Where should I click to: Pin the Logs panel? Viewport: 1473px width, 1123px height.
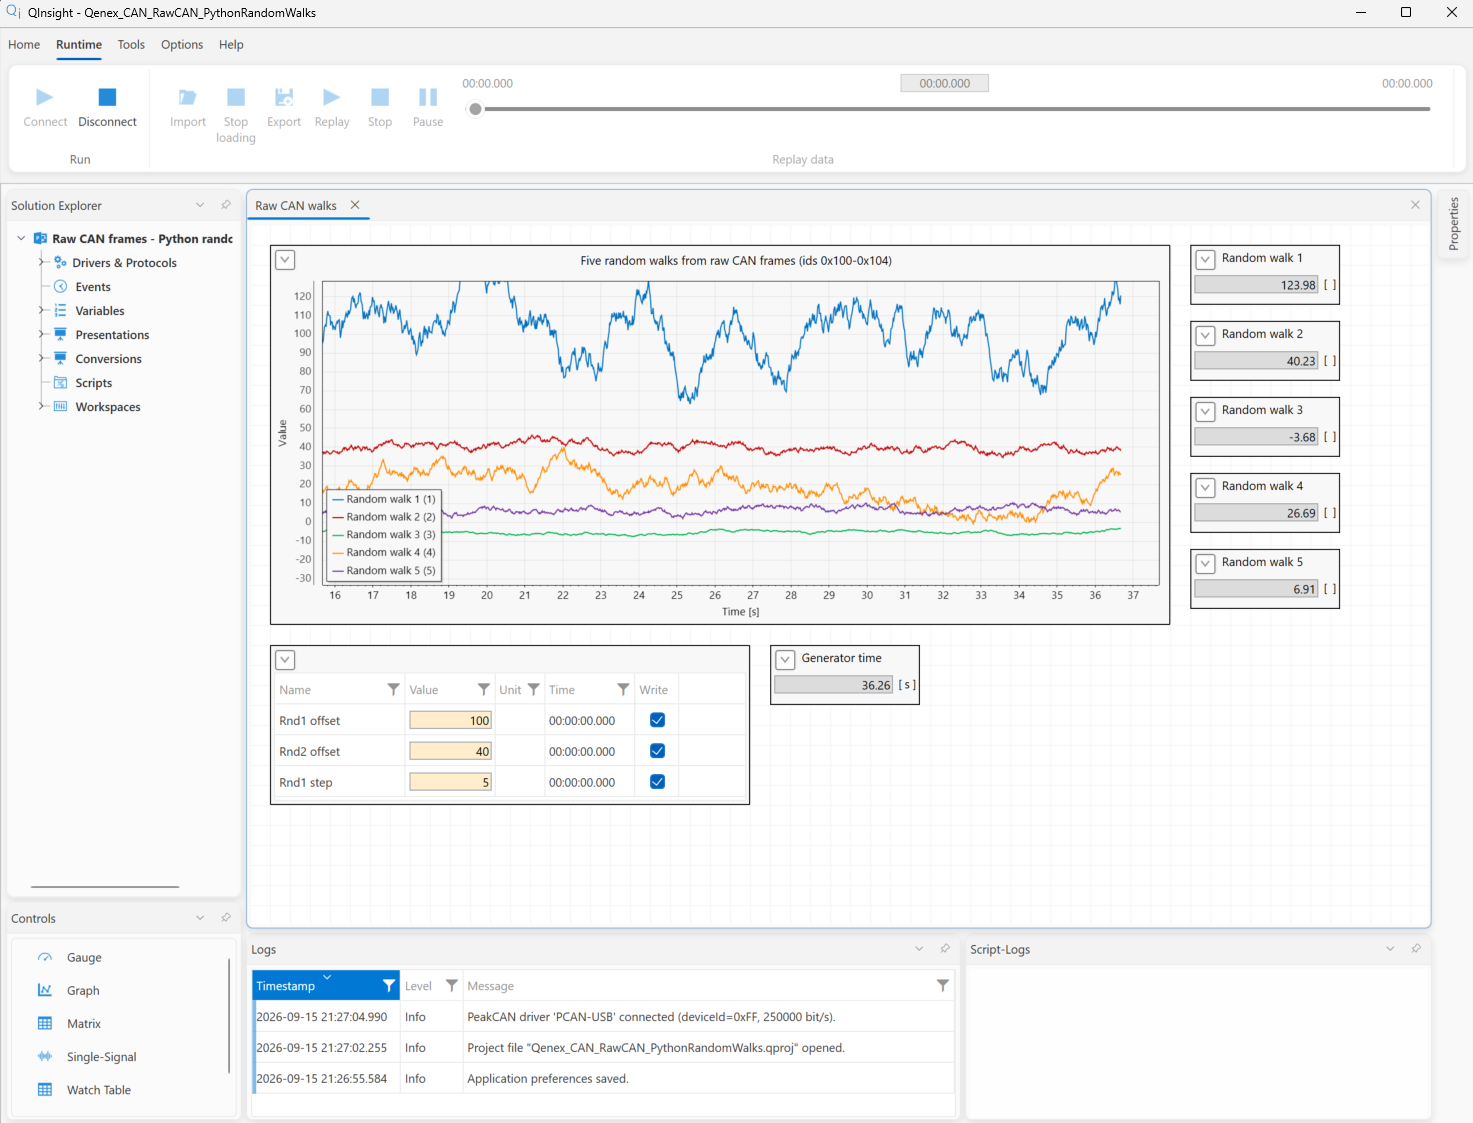[x=945, y=949]
